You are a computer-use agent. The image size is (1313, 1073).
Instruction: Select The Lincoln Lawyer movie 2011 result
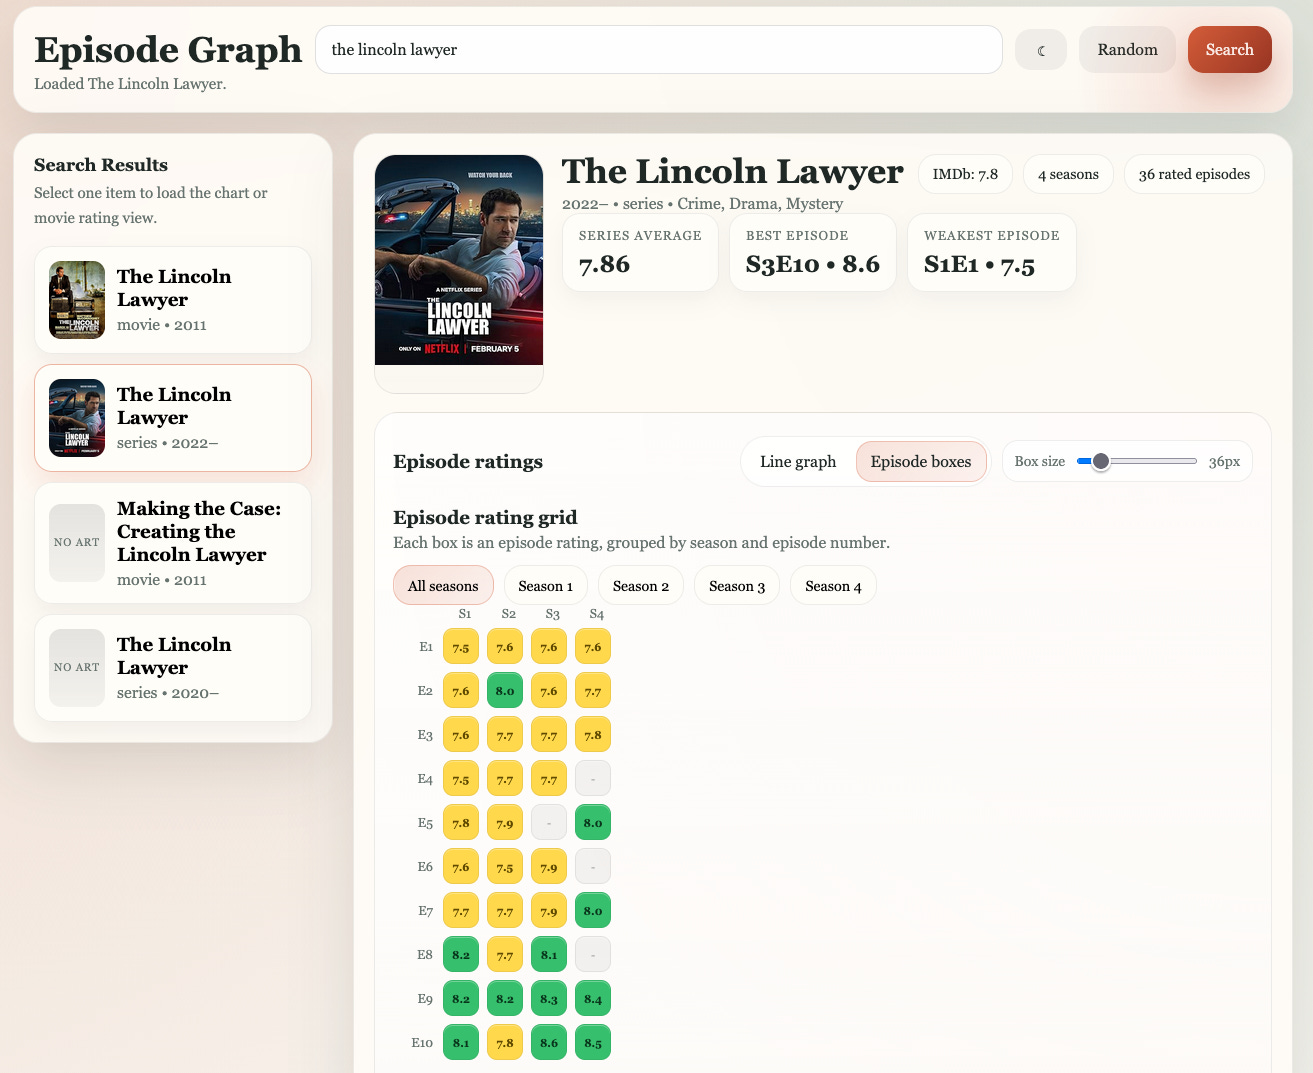[x=173, y=300]
